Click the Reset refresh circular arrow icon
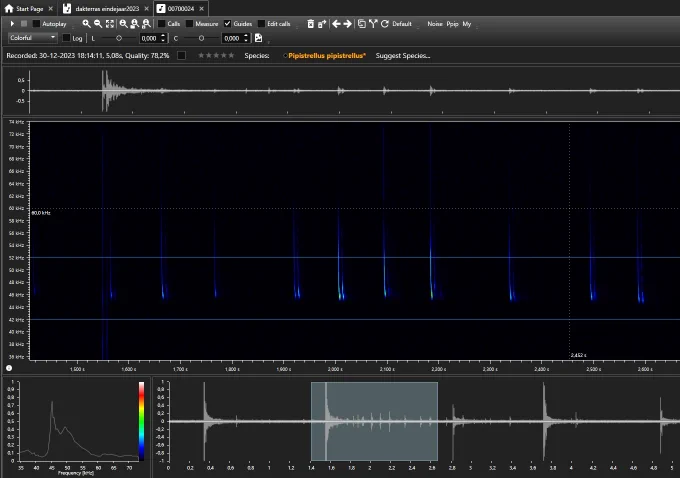This screenshot has width=680, height=478. [x=384, y=23]
